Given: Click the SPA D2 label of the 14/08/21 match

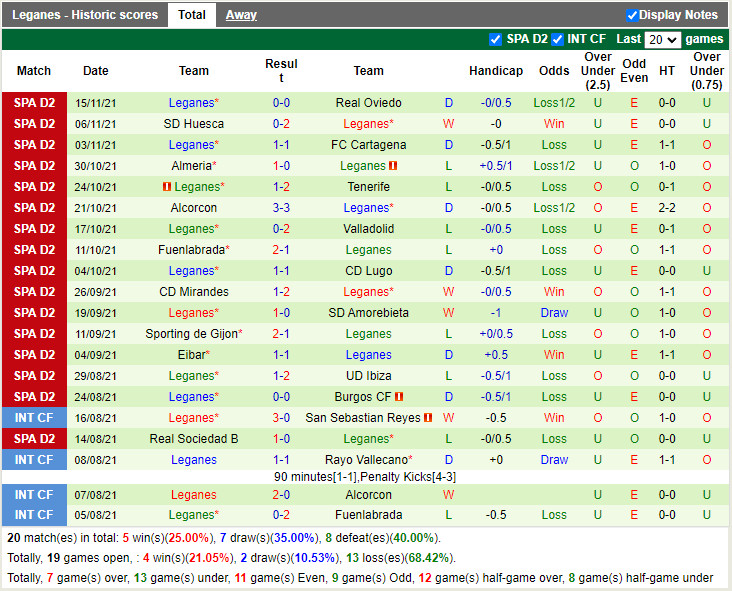Looking at the screenshot, I should point(34,439).
